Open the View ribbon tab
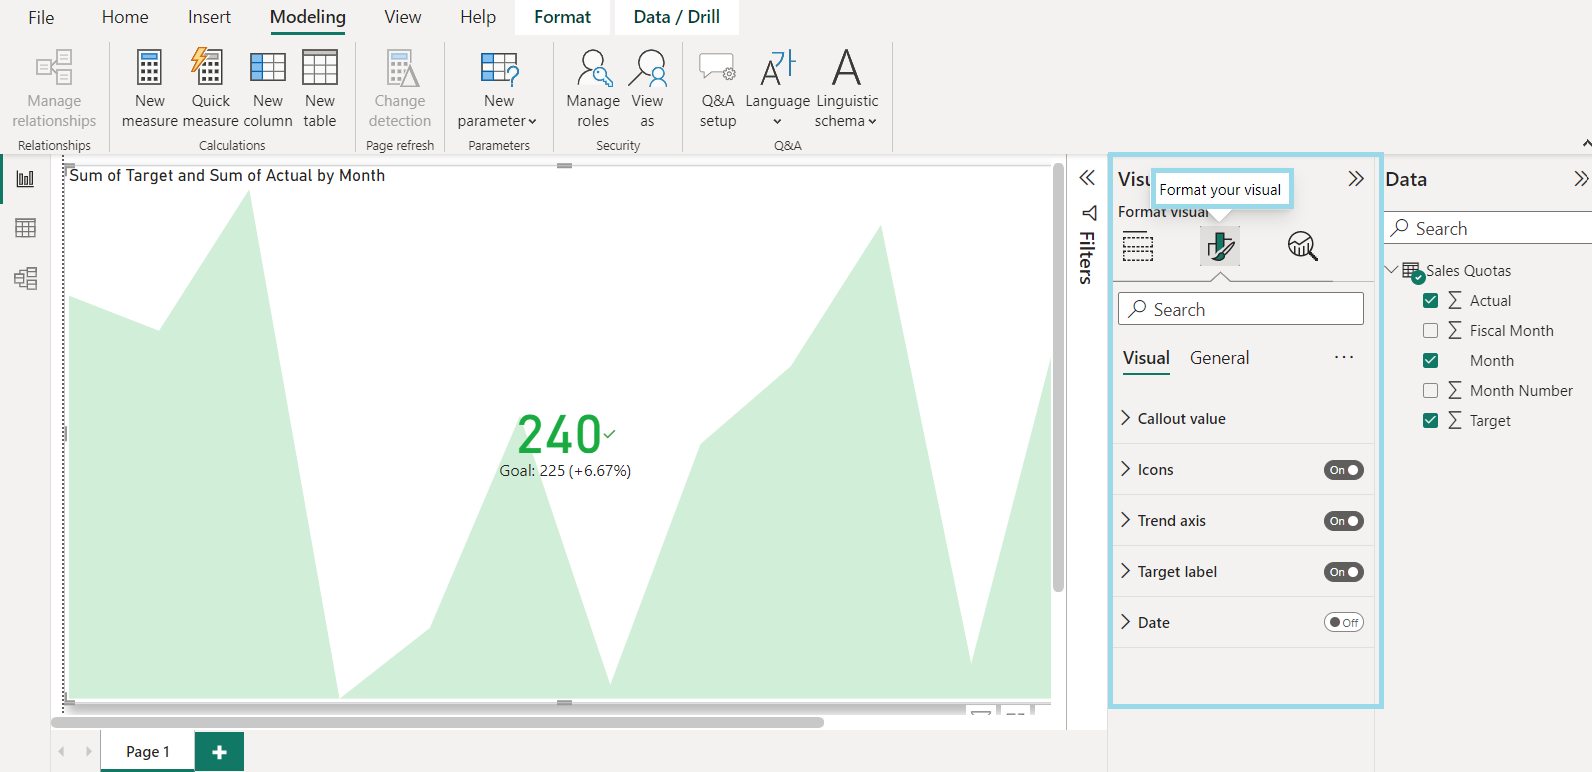Screen dimensions: 1592x772 pos(403,17)
